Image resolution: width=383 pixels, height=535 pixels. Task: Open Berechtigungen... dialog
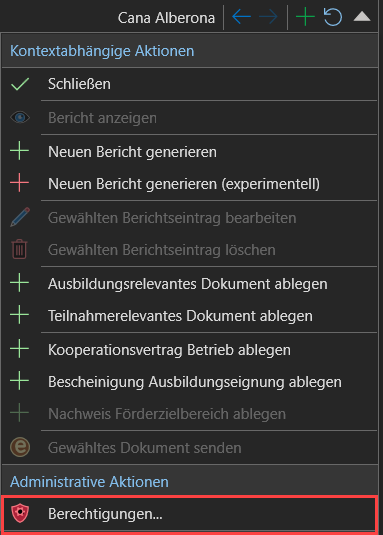190,514
